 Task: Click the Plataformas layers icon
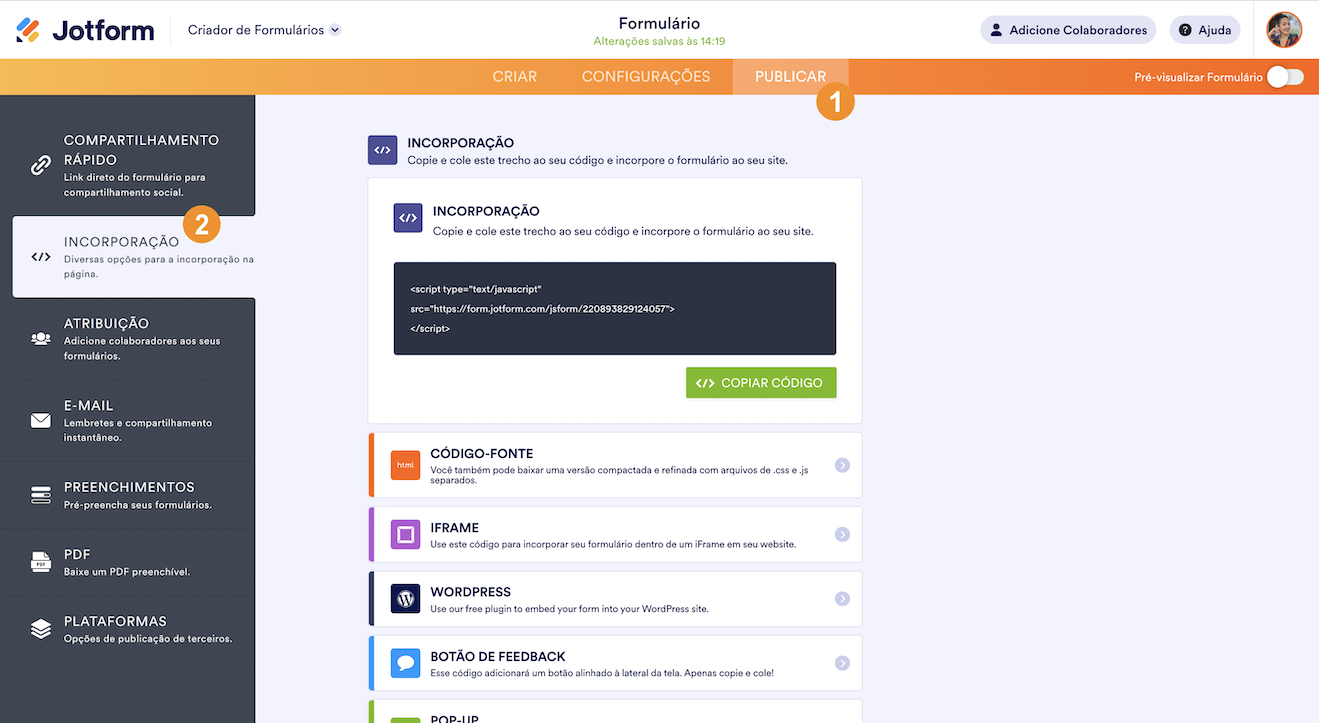[x=41, y=629]
